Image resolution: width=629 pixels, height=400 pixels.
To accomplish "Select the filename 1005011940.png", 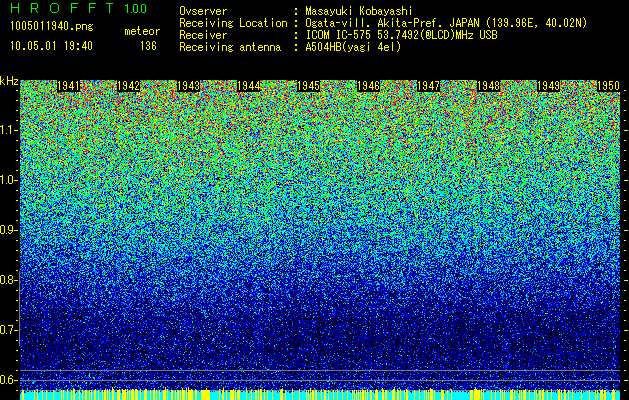I will (x=52, y=27).
